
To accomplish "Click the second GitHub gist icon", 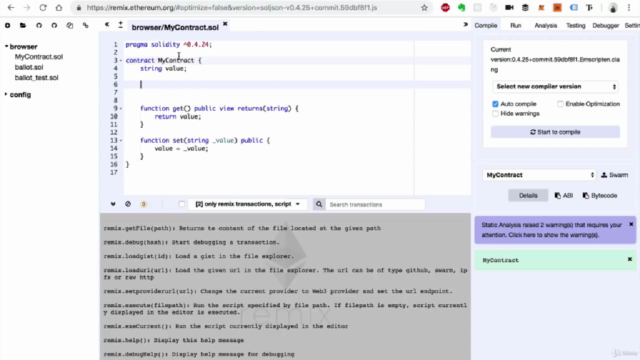I will click(54, 25).
